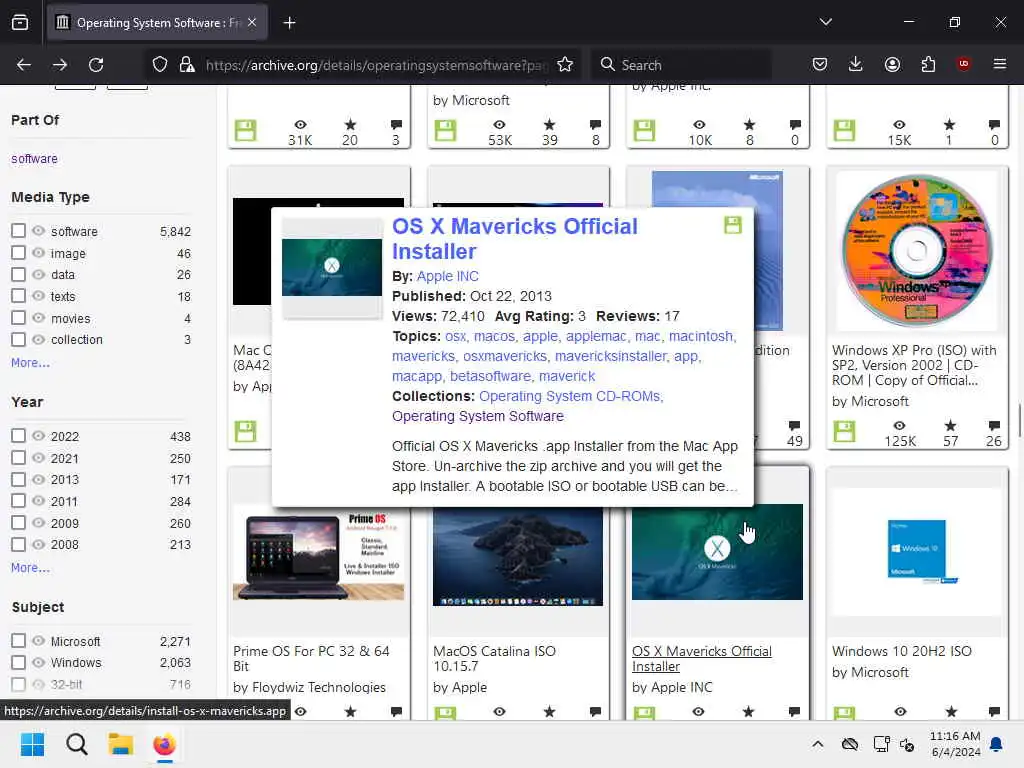Check the texts media type box
The image size is (1024, 768).
tap(18, 296)
